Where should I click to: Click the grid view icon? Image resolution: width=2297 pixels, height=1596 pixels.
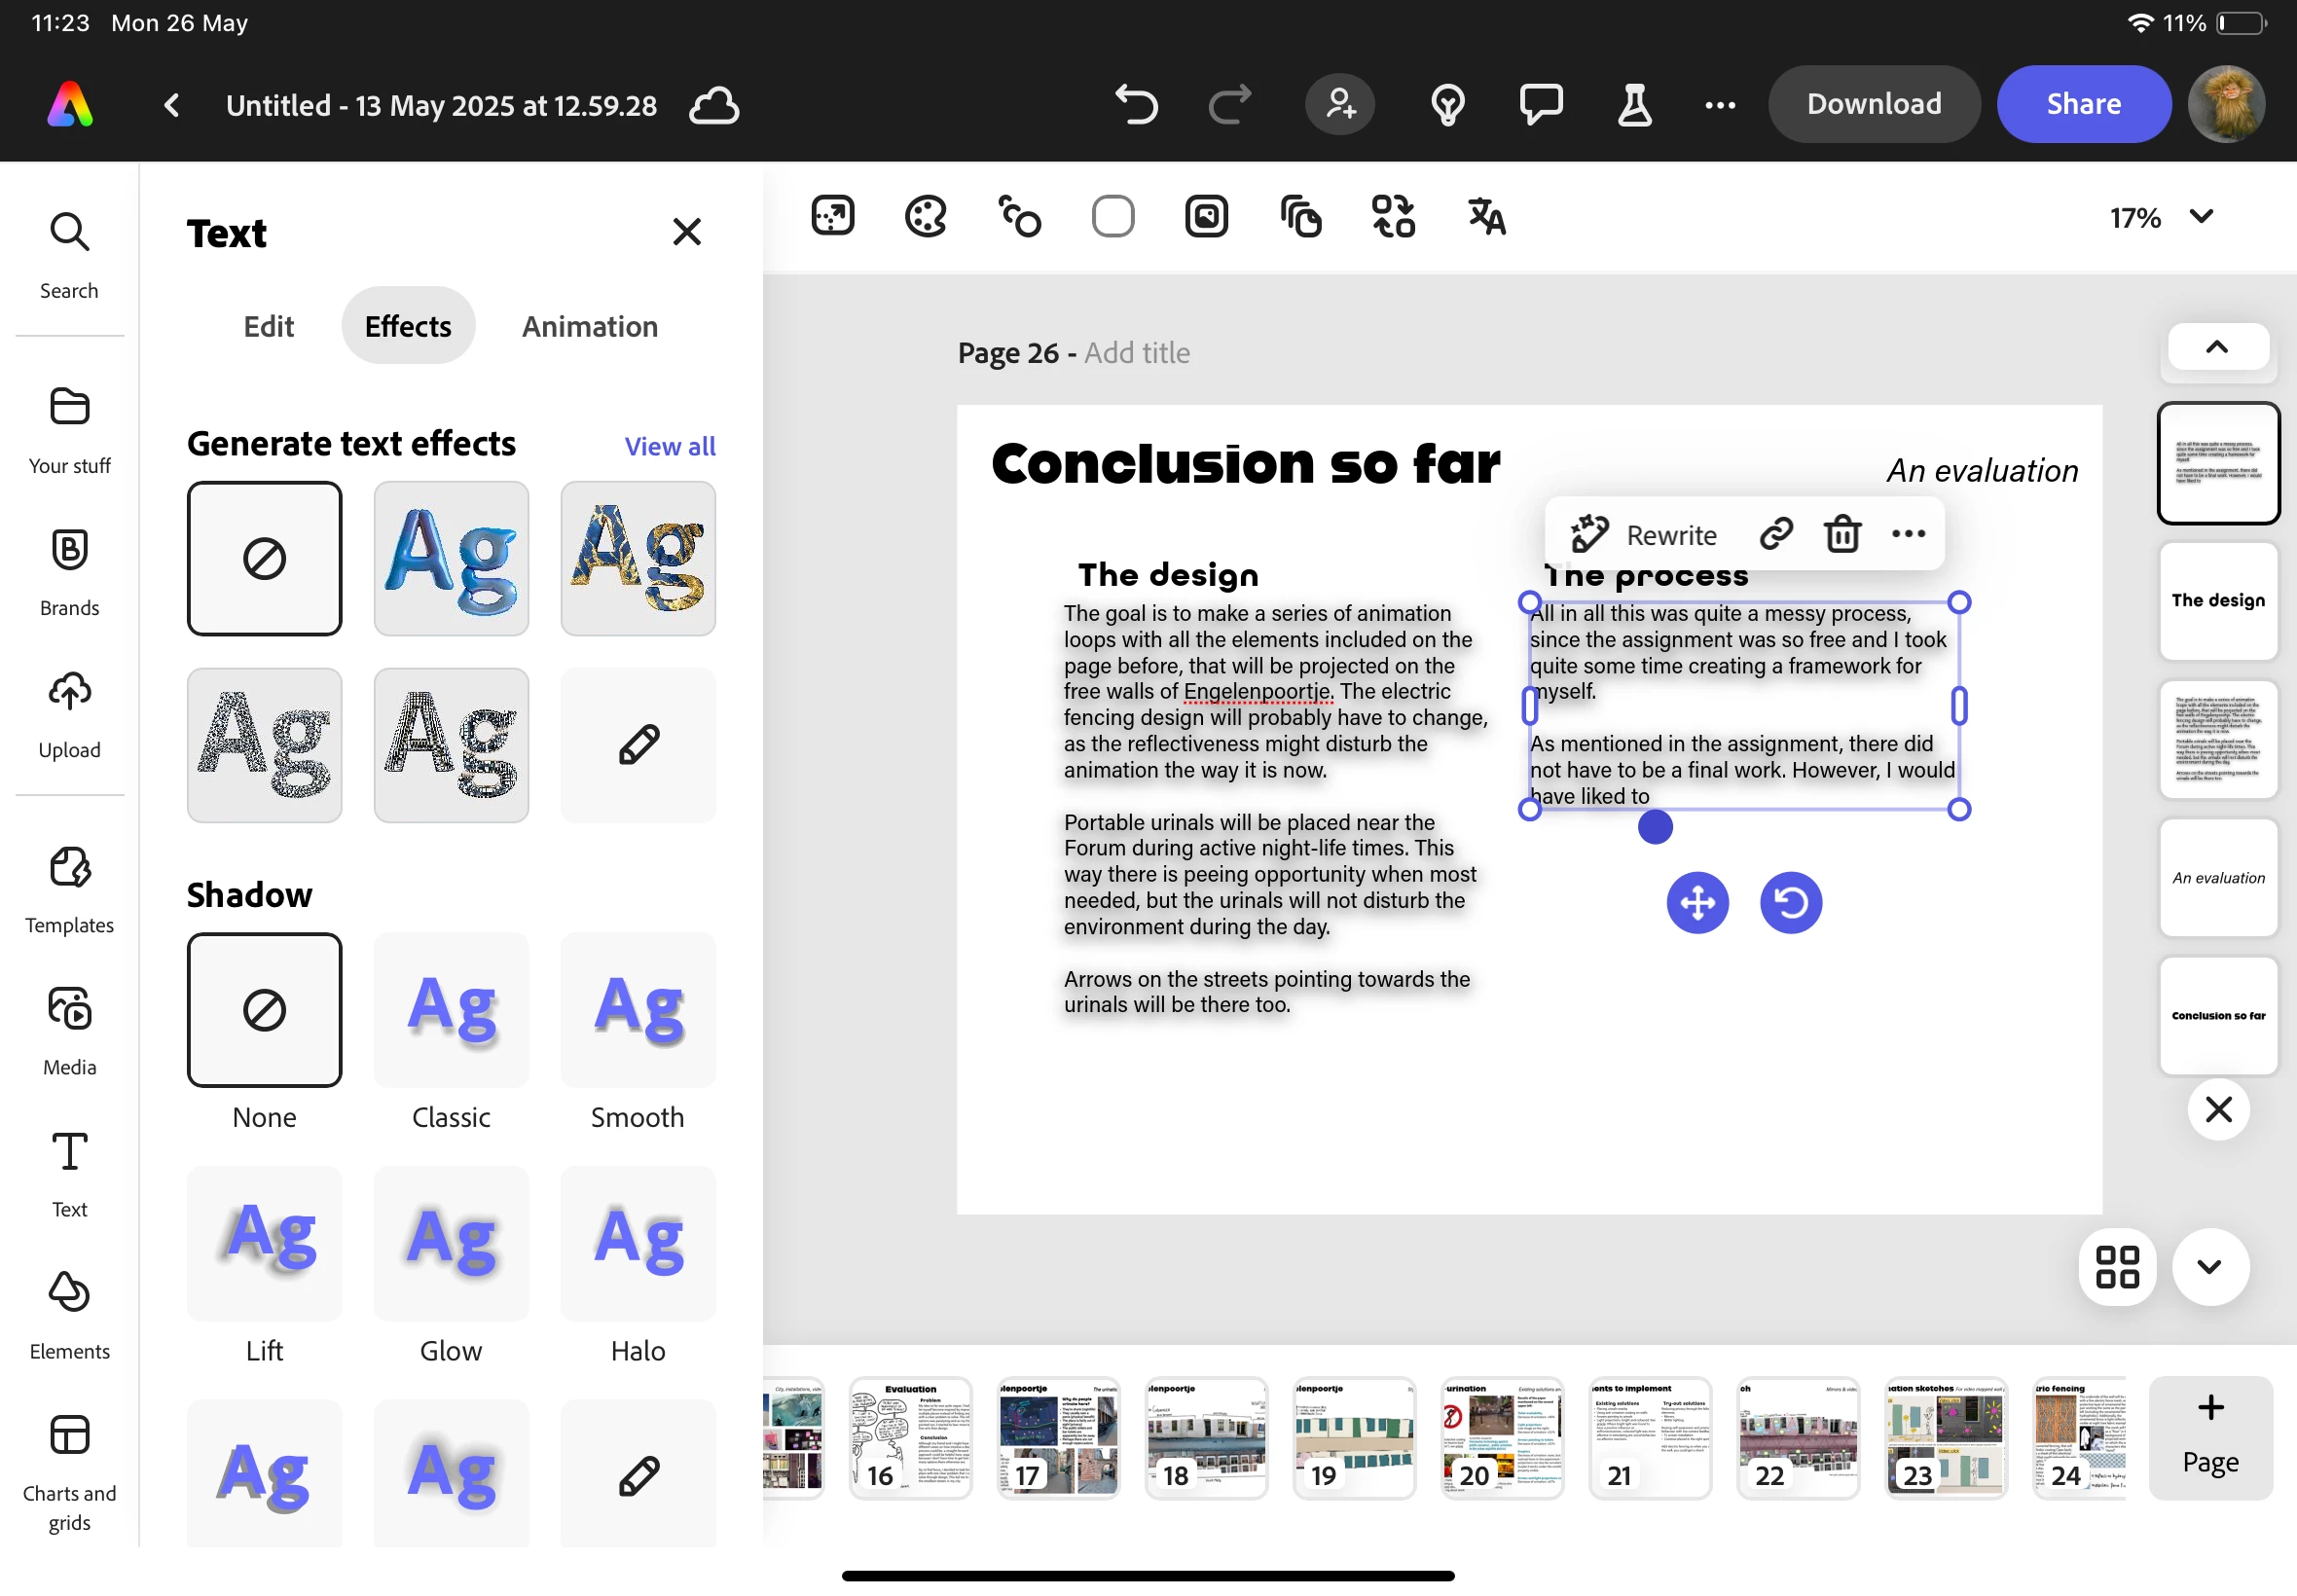click(2116, 1267)
